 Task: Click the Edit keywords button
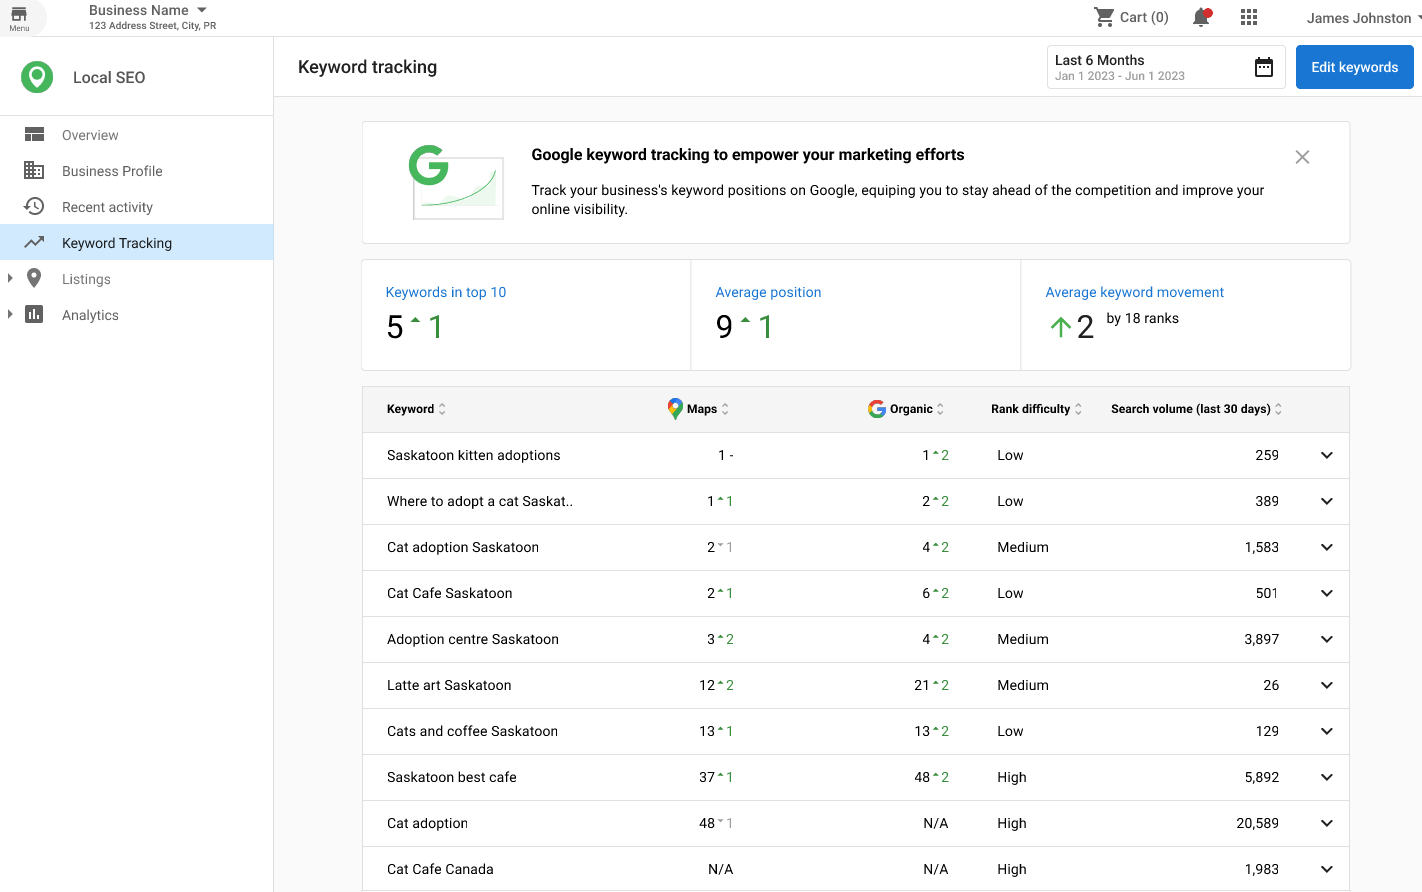tap(1354, 67)
